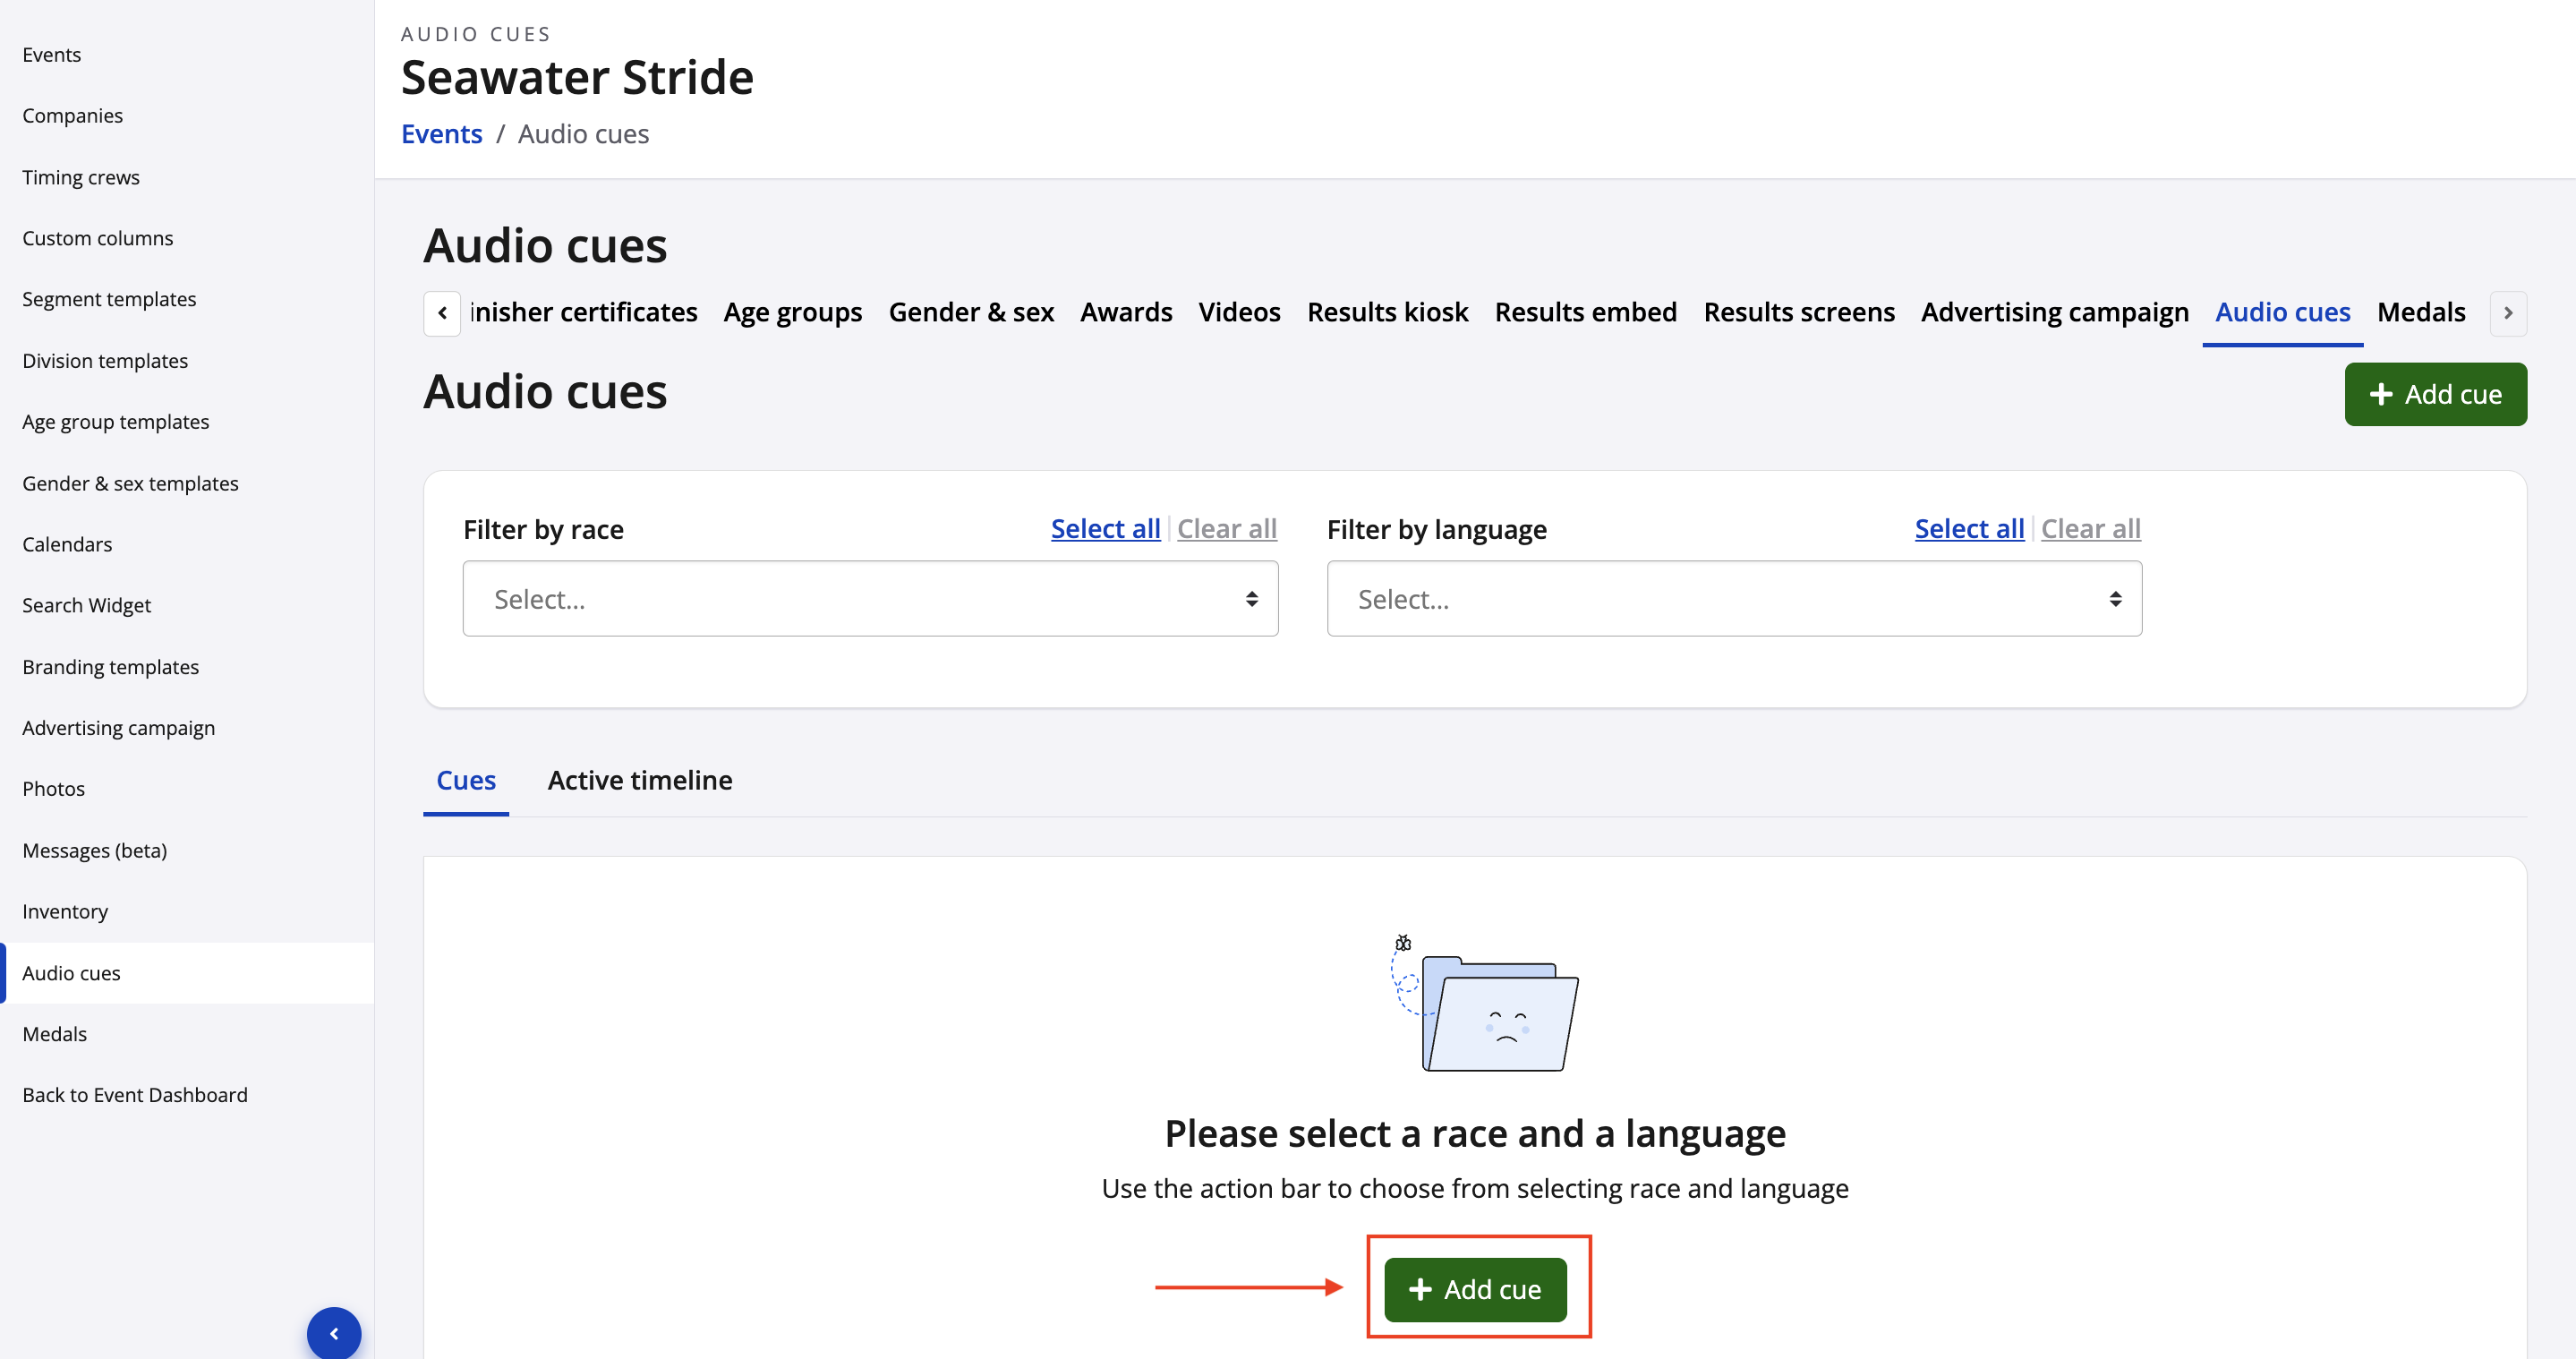
Task: Click Clear all for language filter
Action: pyautogui.click(x=2090, y=528)
